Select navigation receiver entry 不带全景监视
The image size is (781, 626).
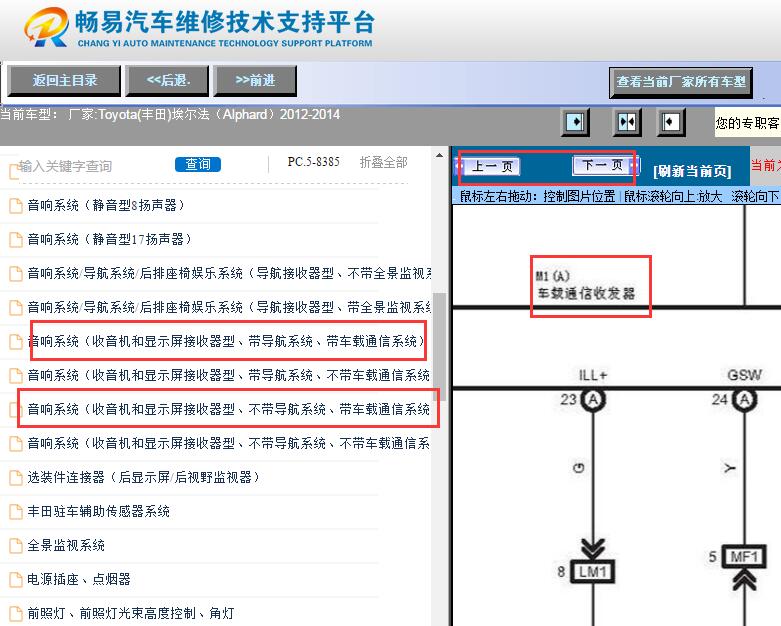tap(229, 273)
